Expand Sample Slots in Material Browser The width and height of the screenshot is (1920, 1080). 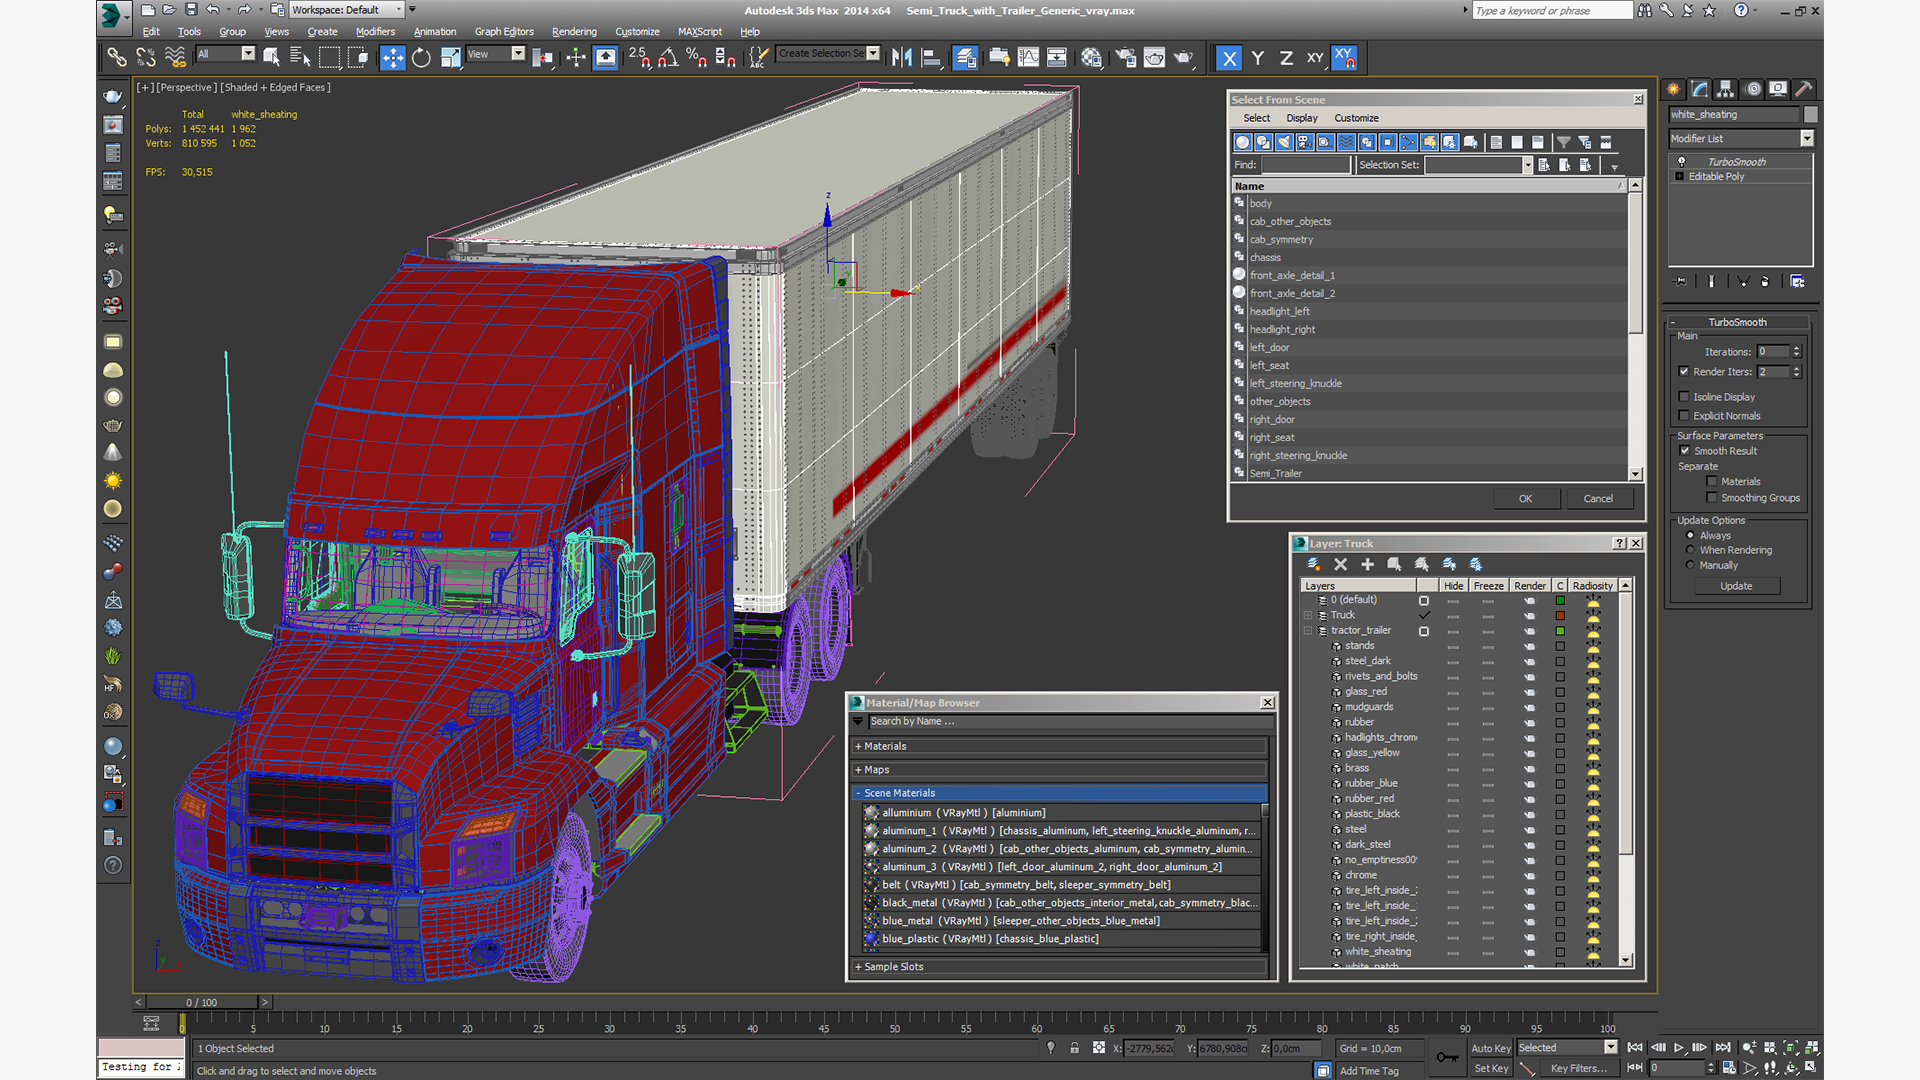click(x=858, y=967)
